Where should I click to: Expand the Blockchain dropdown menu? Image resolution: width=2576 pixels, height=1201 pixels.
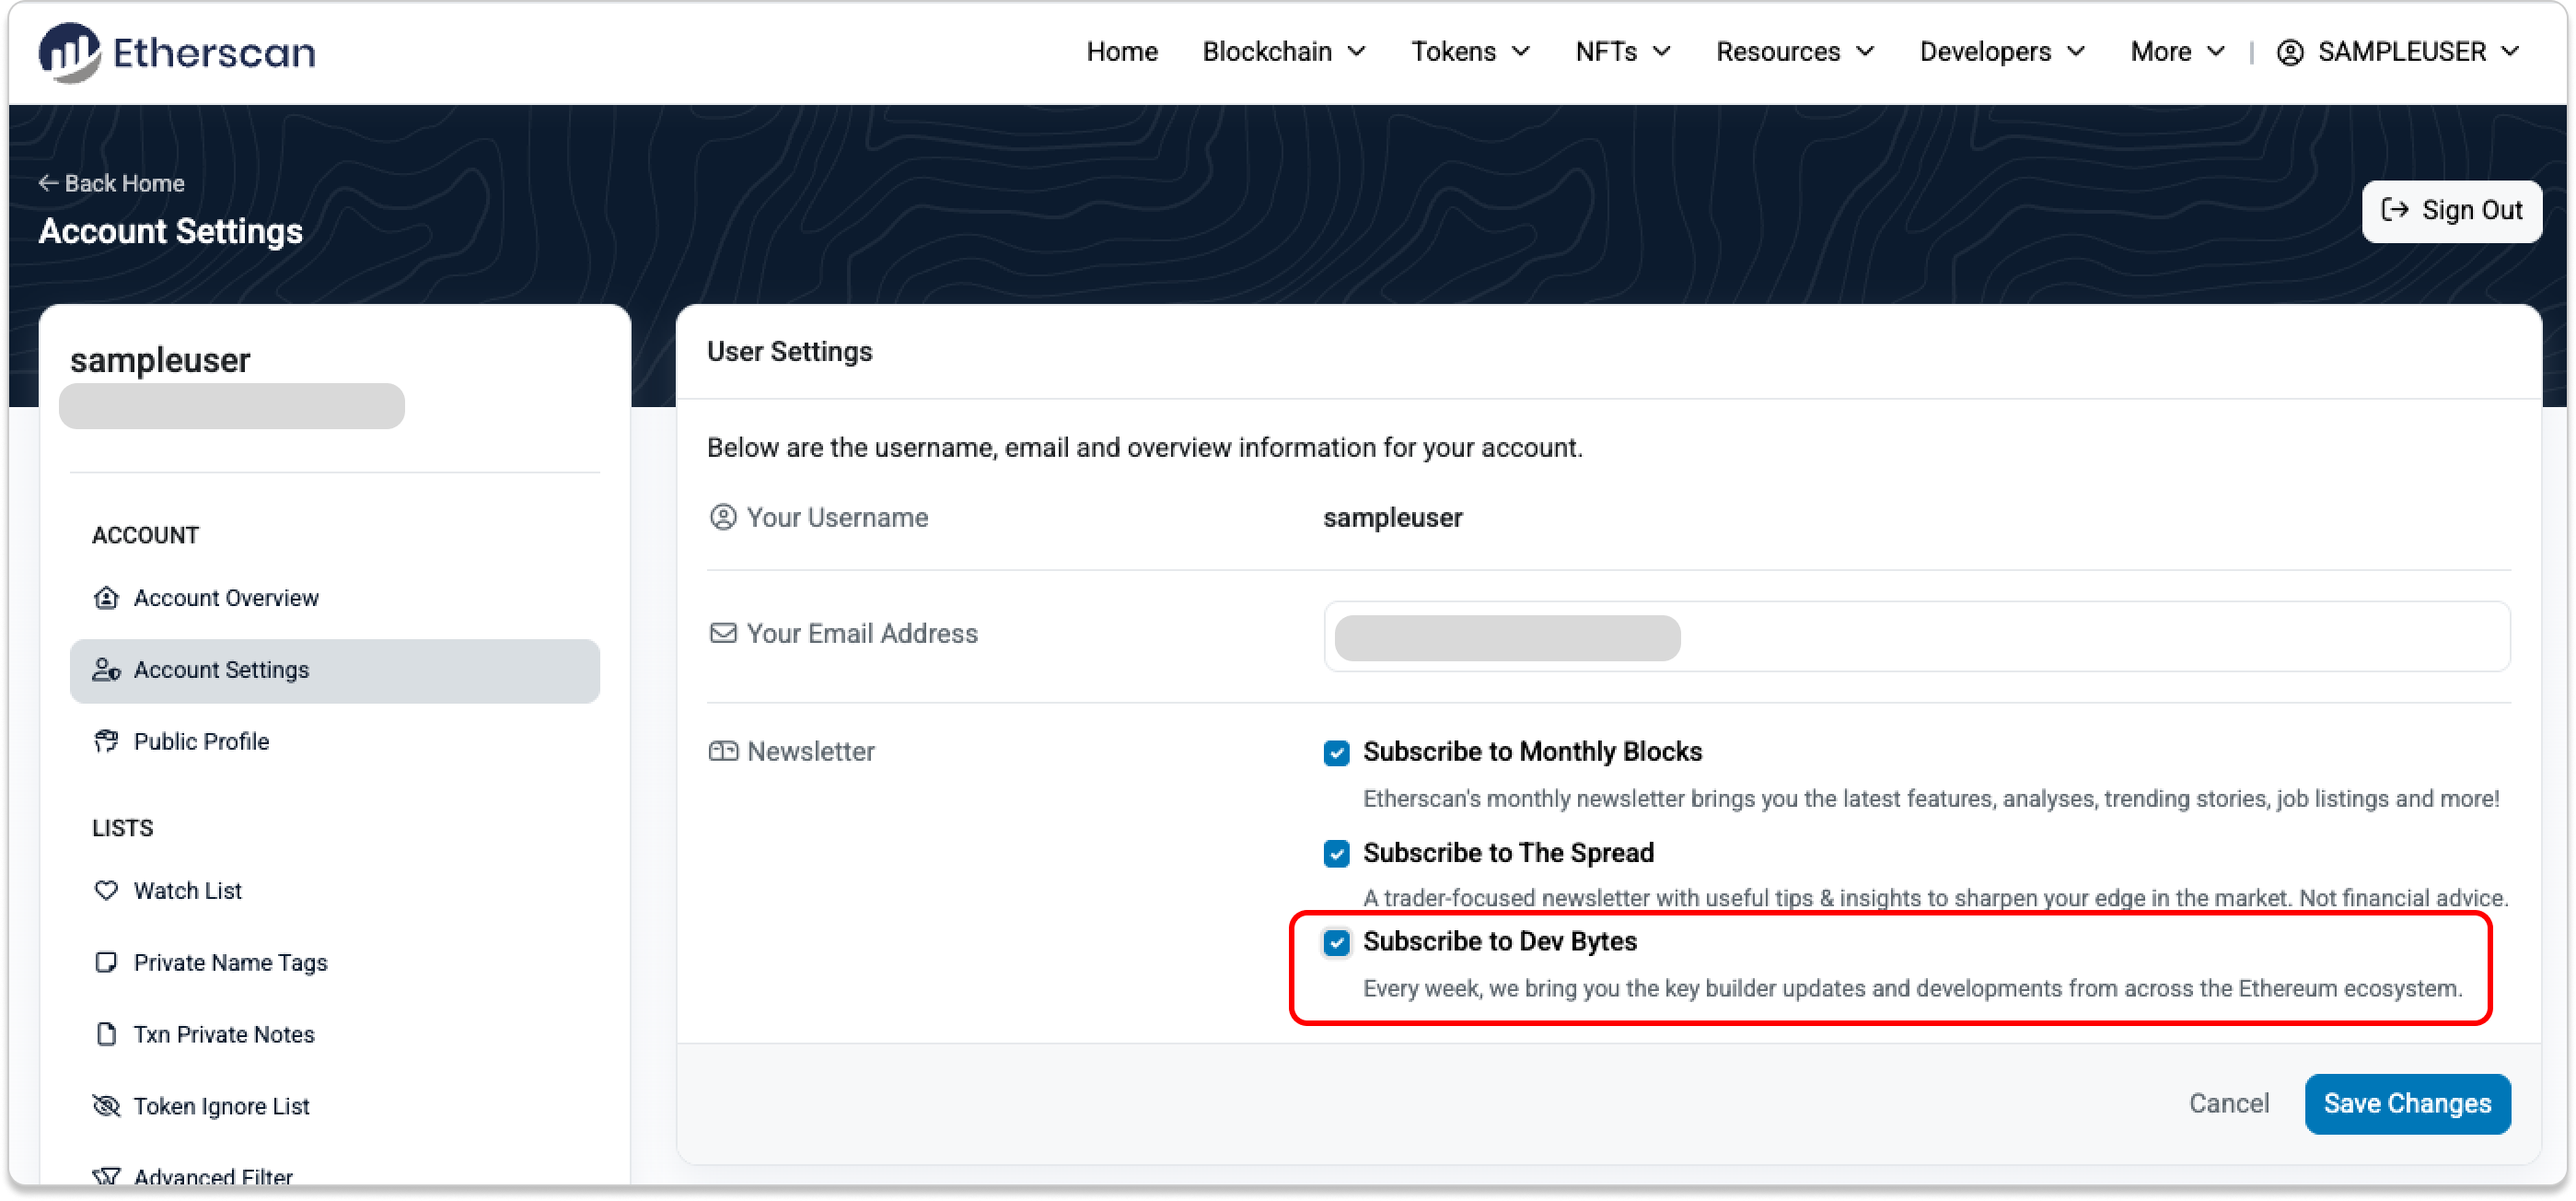click(1284, 52)
